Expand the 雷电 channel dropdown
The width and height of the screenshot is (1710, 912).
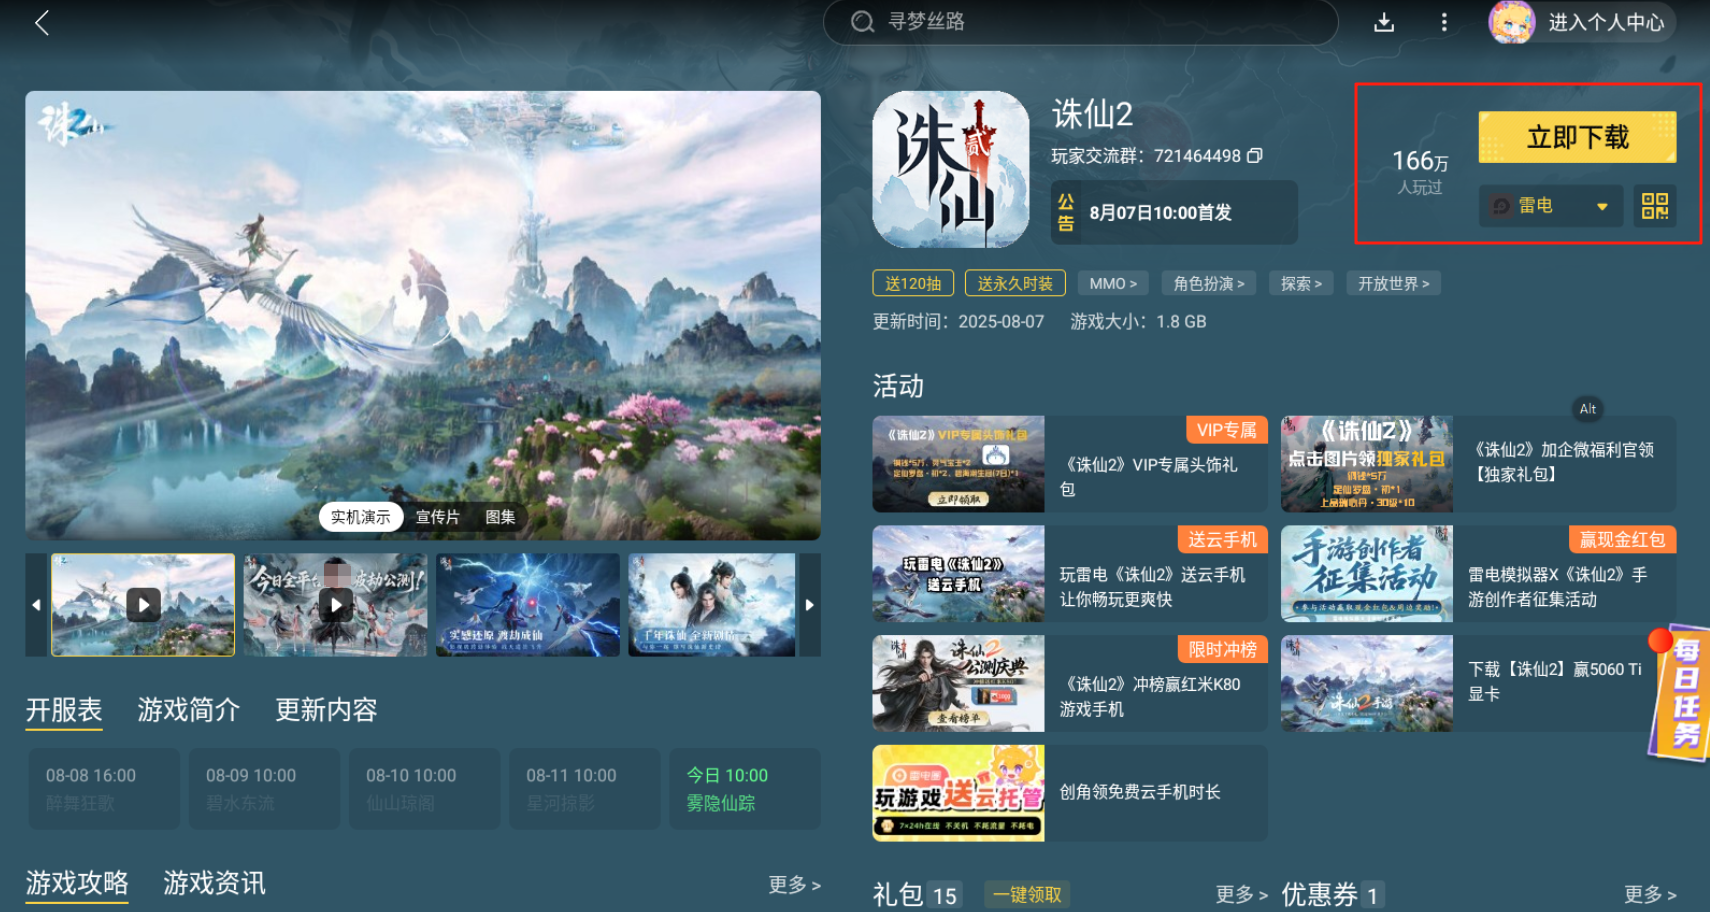[x=1550, y=206]
